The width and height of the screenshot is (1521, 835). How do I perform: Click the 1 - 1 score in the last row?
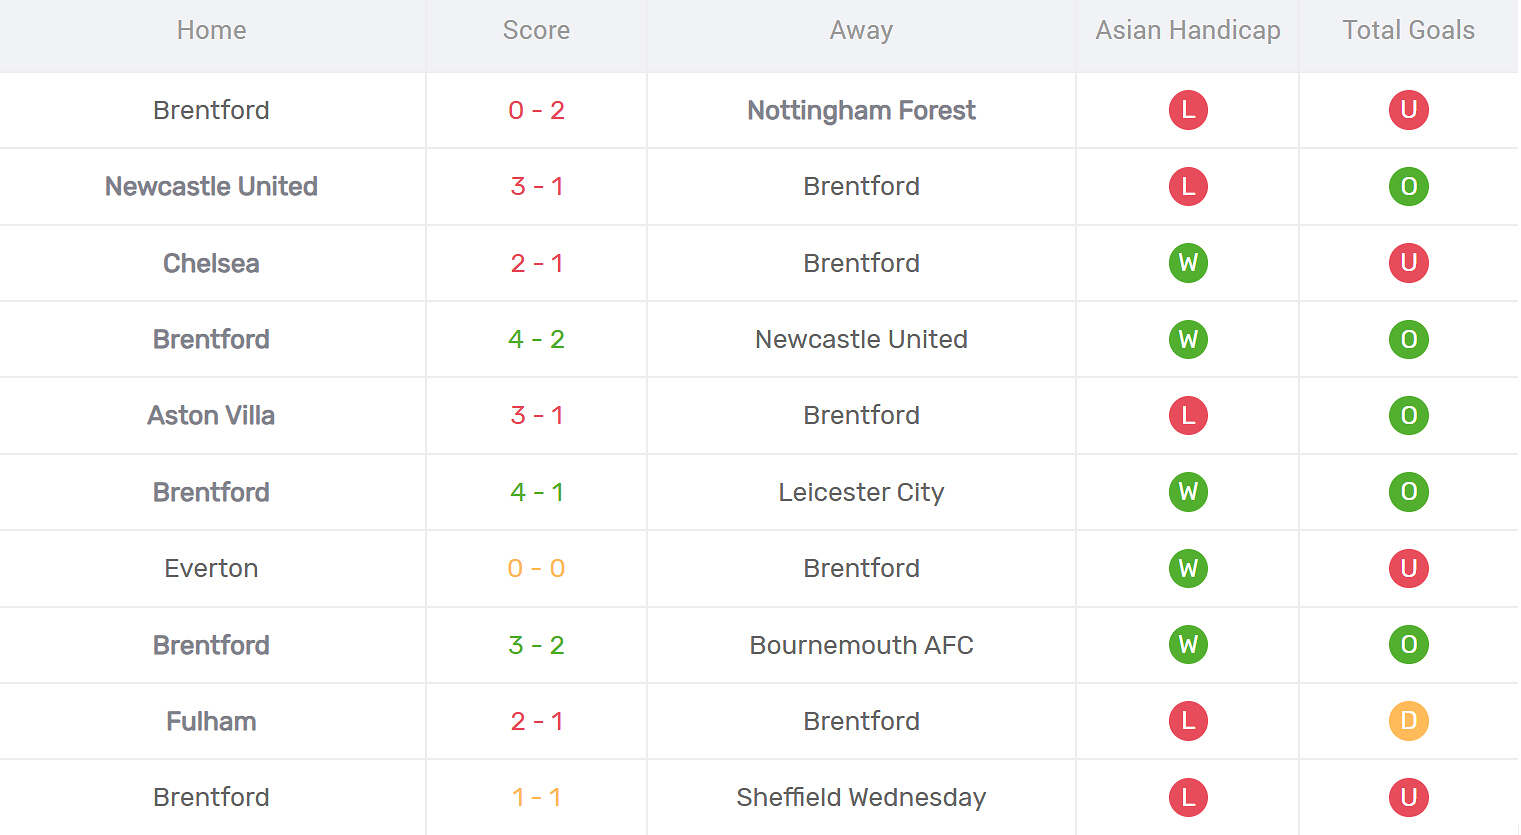point(536,797)
